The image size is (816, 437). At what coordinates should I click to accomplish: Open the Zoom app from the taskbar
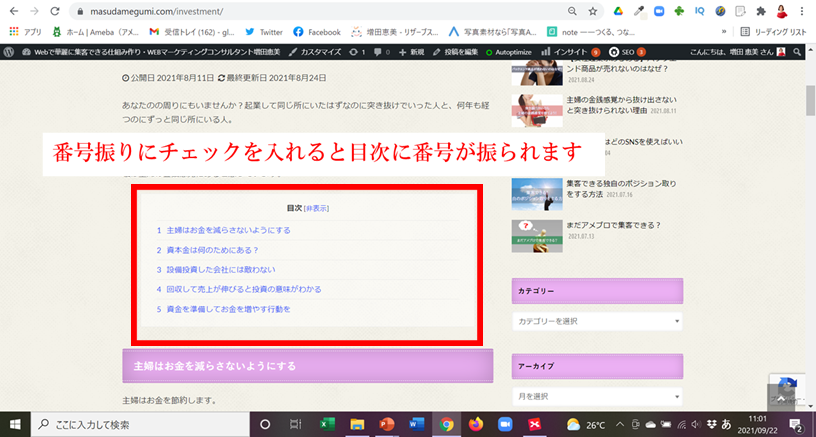[x=505, y=425]
